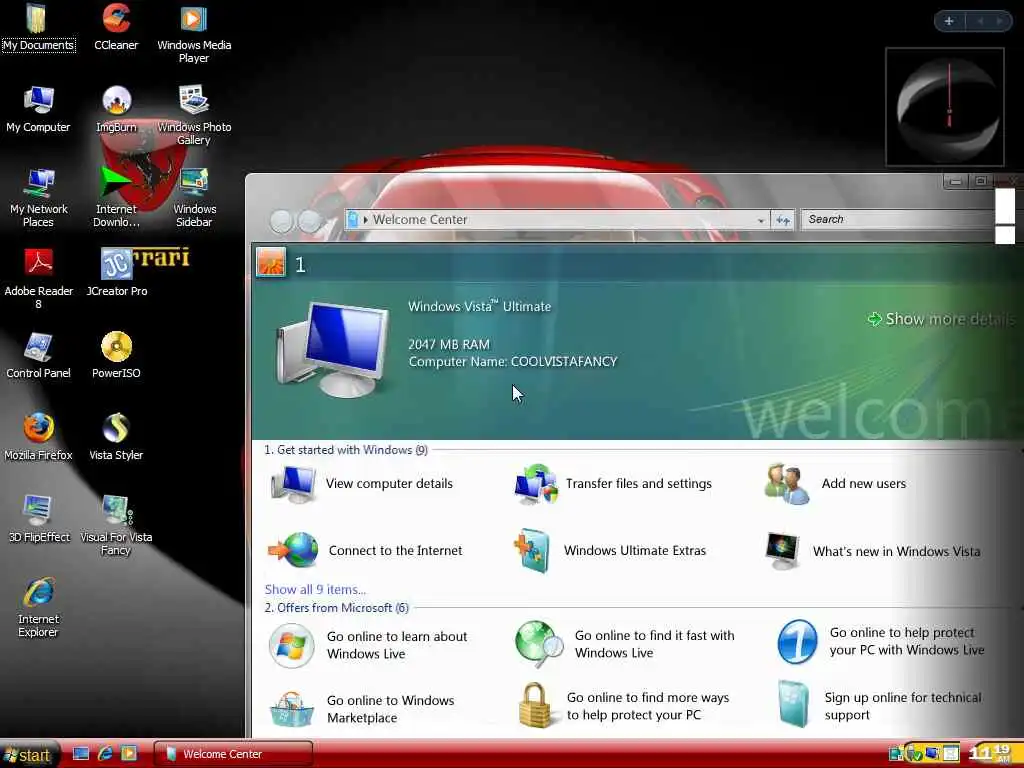
Task: Open find it fast with Windows Live
Action: (x=624, y=644)
